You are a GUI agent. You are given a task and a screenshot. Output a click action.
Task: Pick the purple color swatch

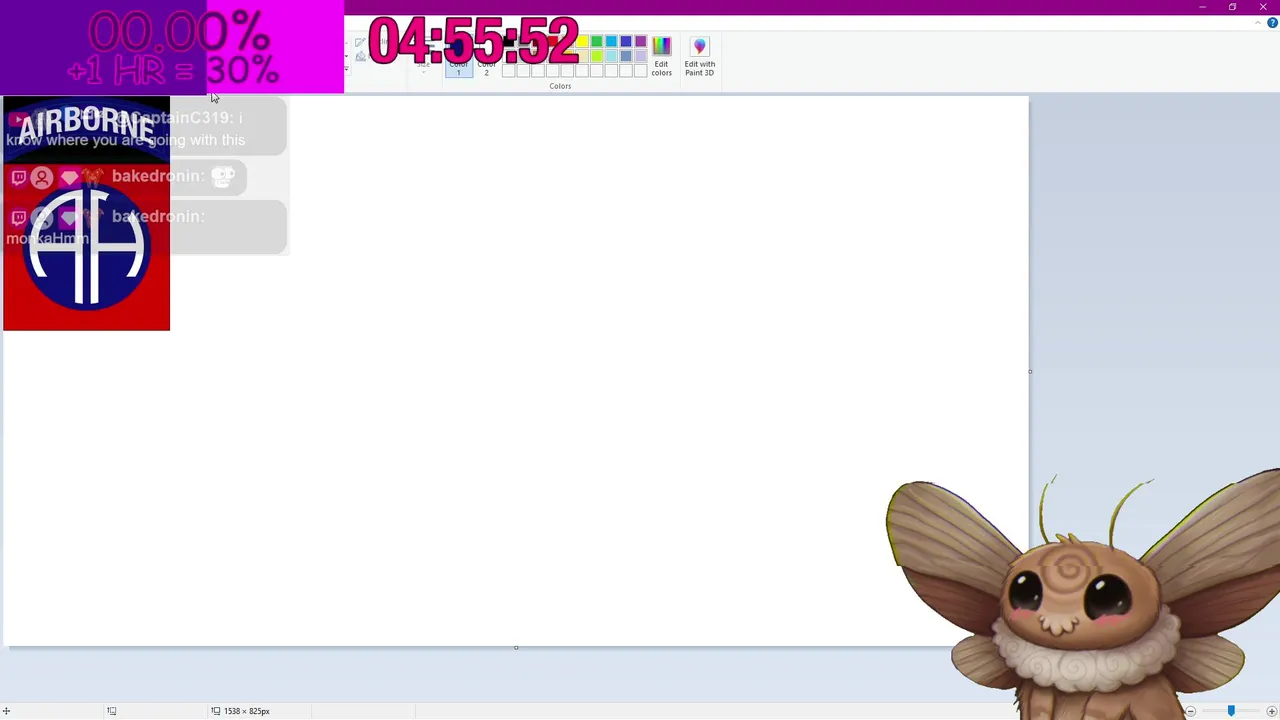coord(640,42)
